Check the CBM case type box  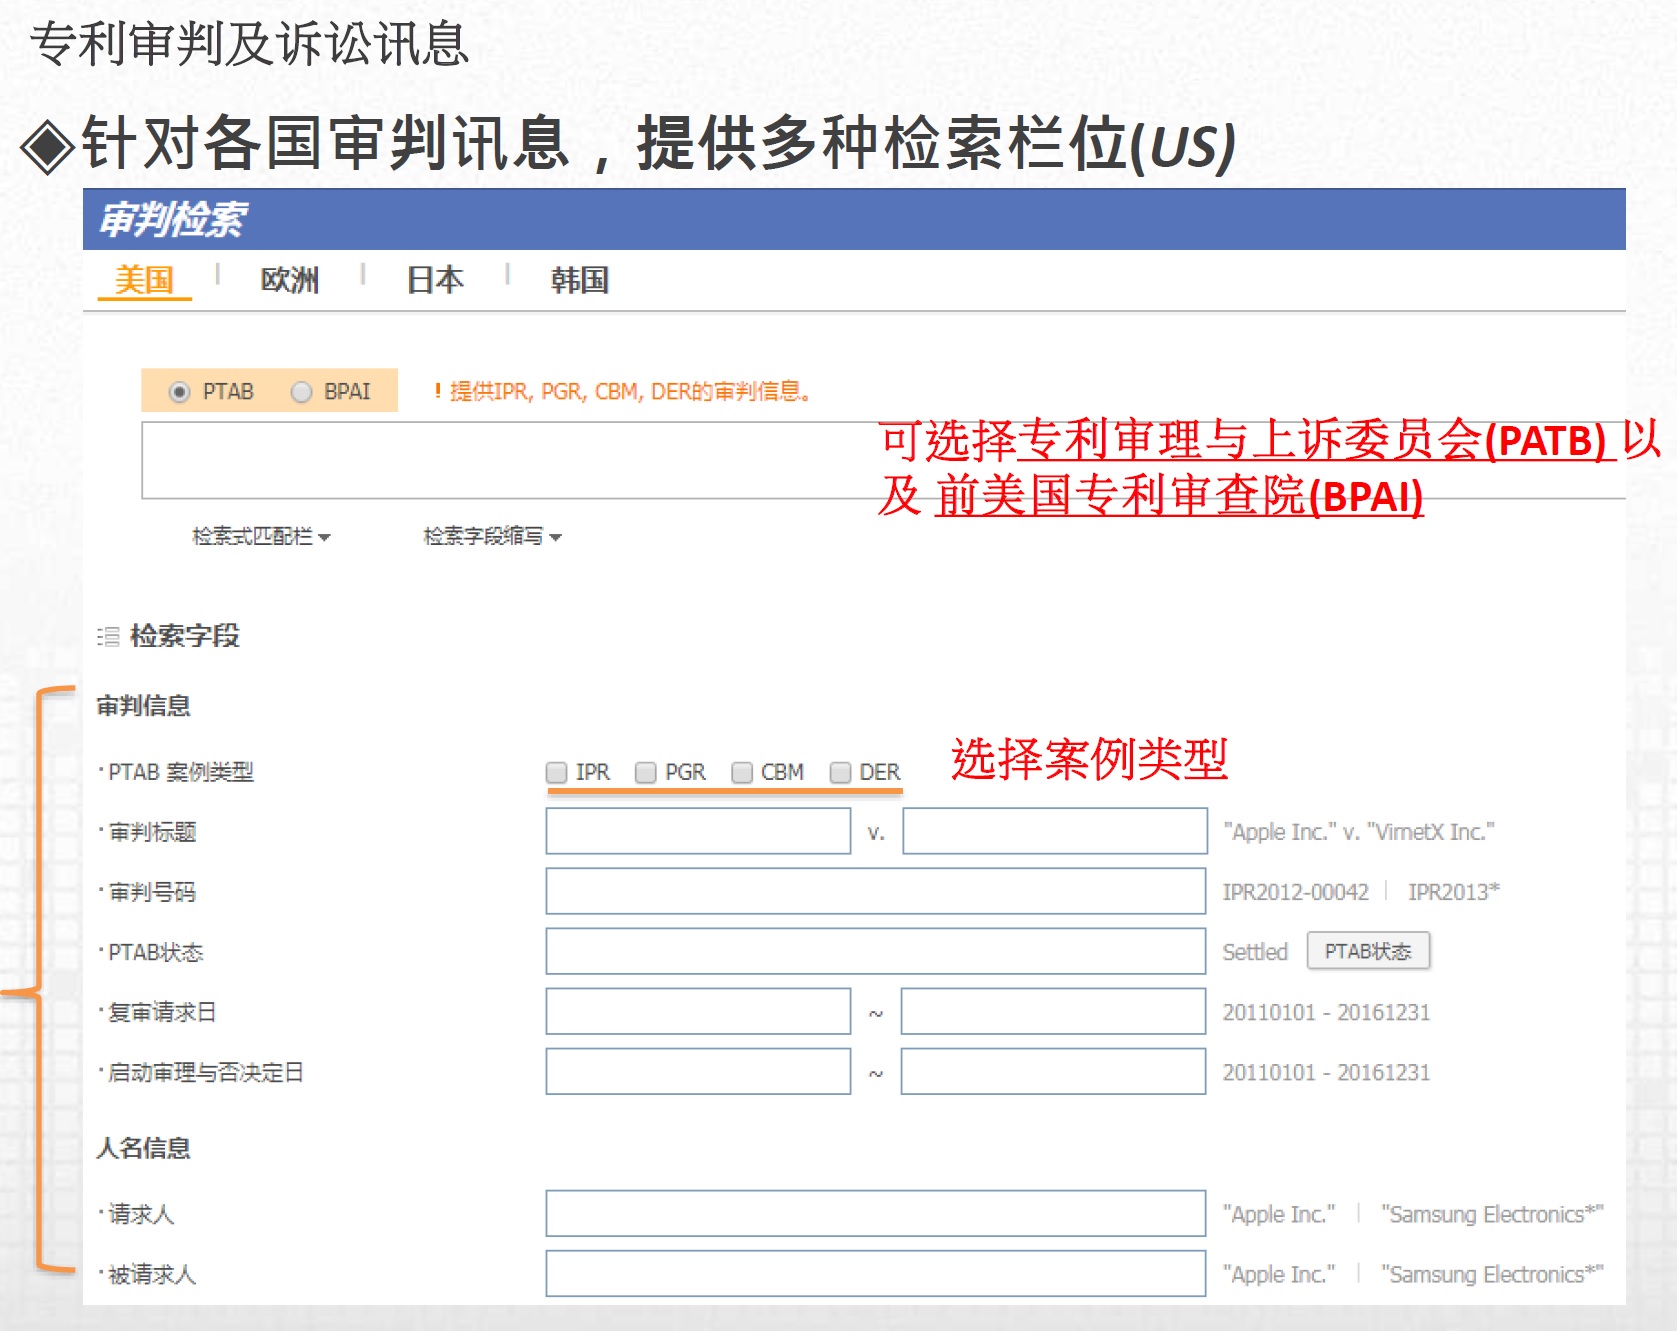pyautogui.click(x=742, y=773)
